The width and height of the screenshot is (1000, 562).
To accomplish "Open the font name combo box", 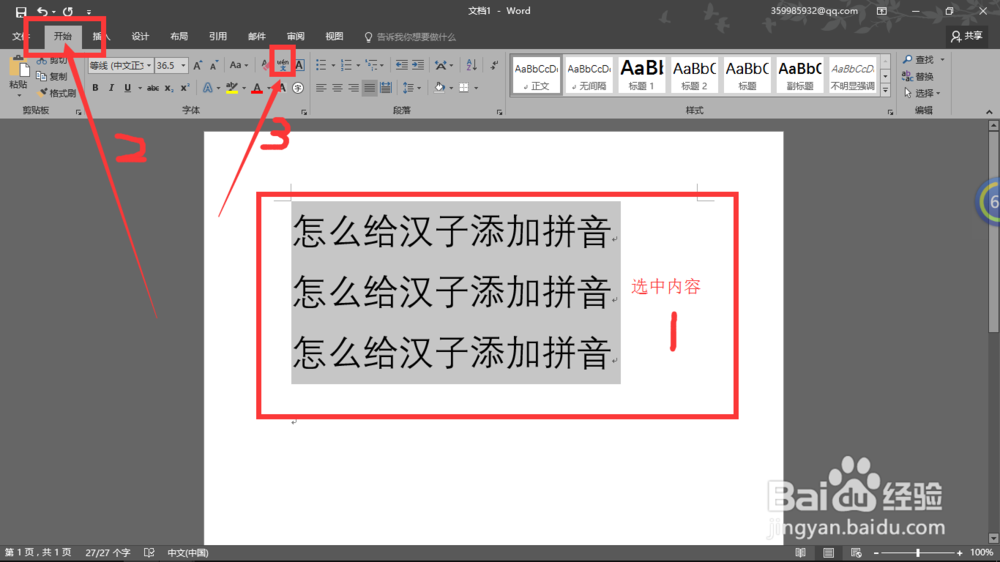I will click(x=121, y=65).
